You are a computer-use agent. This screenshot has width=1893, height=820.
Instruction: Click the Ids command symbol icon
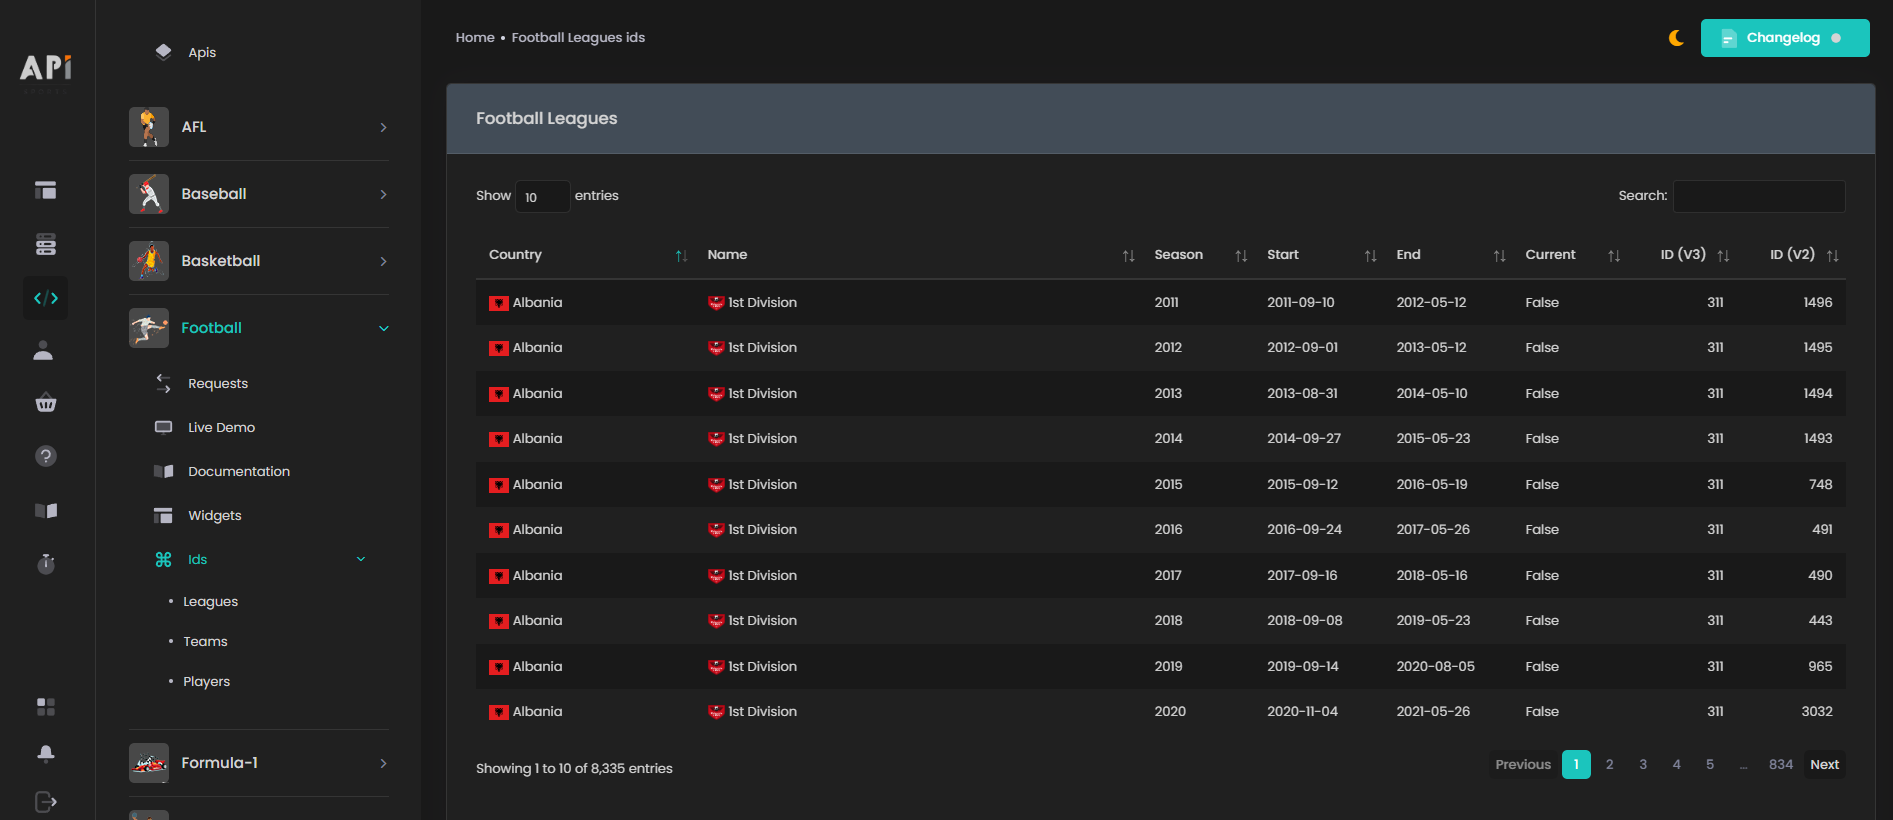point(164,559)
